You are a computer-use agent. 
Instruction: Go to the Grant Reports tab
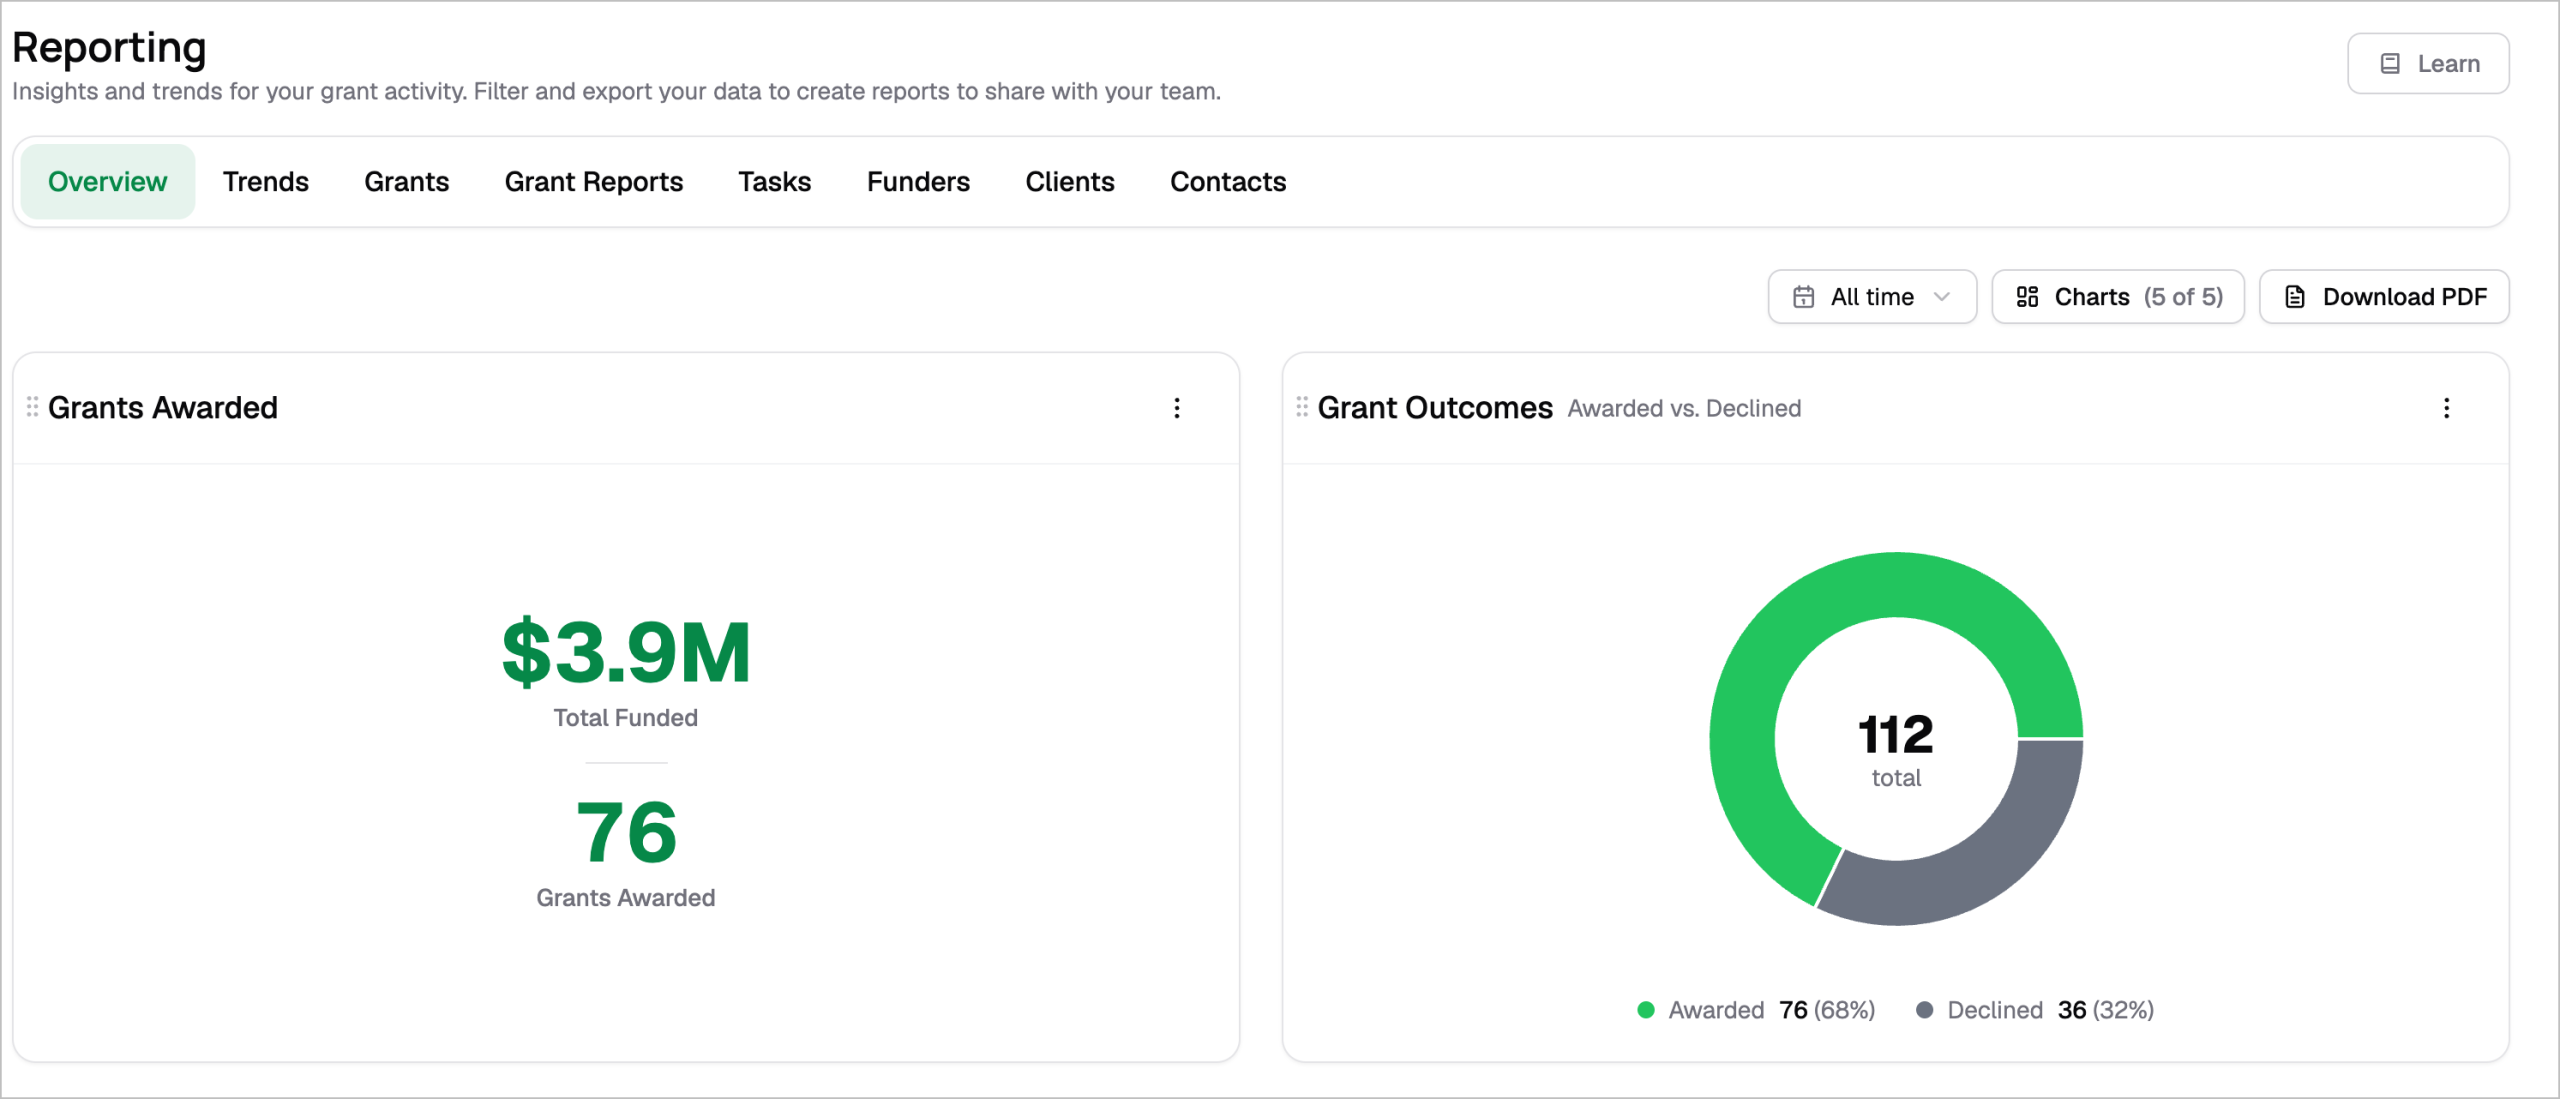pyautogui.click(x=594, y=182)
